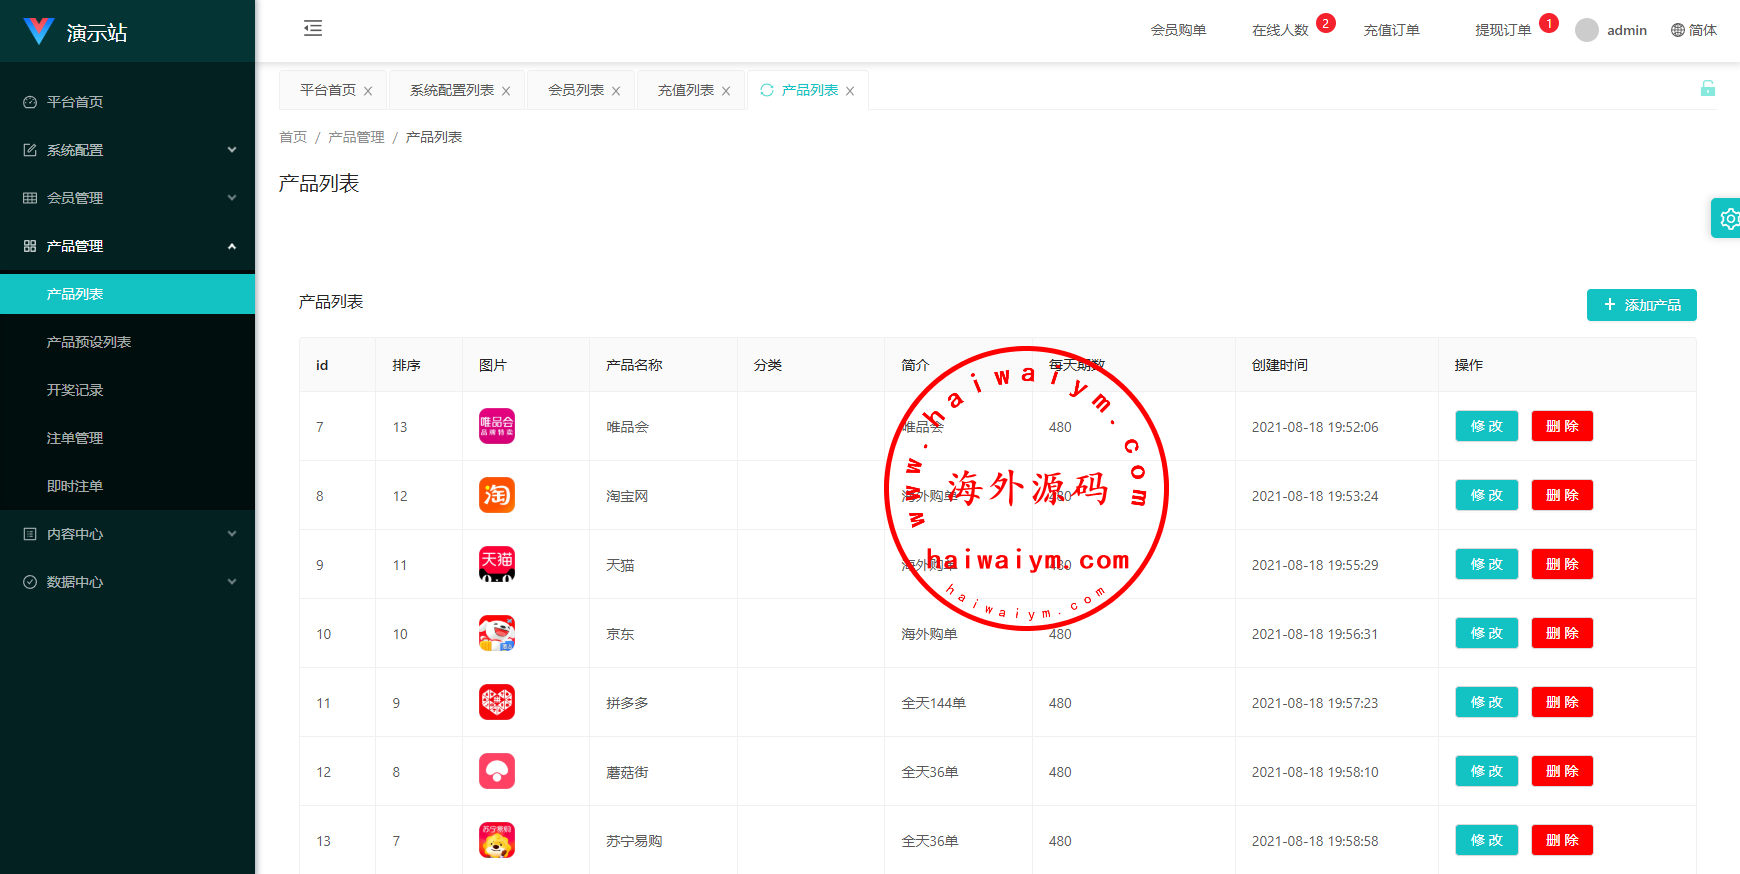
Task: Click 修改 for the 唯品会 row
Action: click(1486, 426)
